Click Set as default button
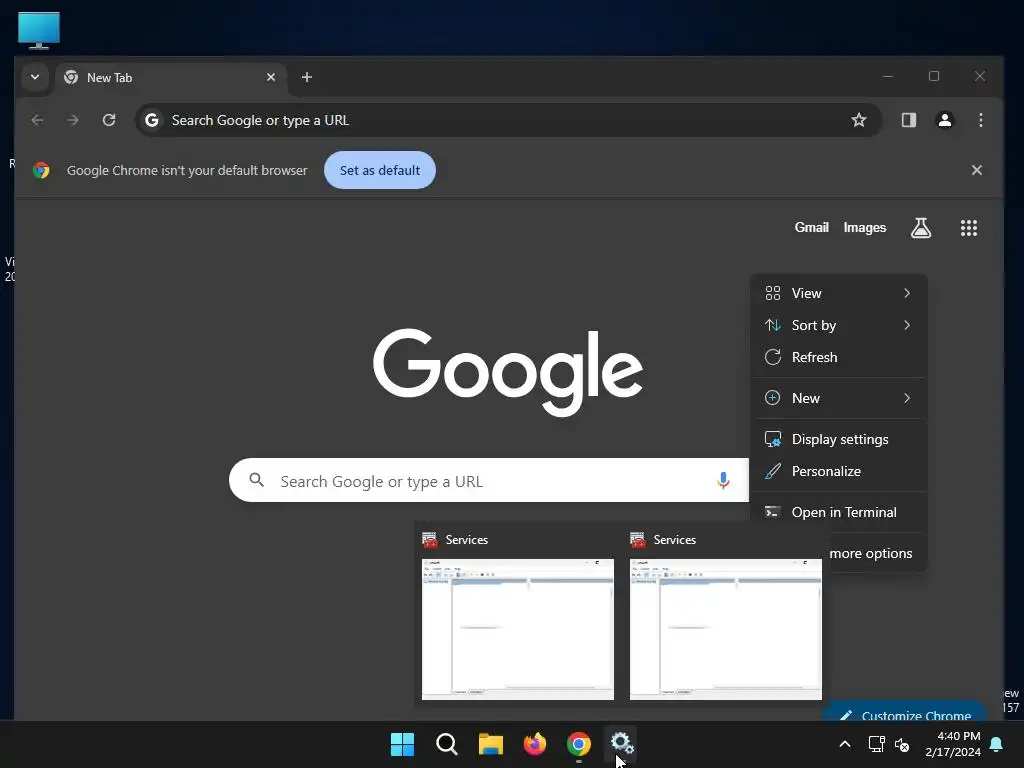Image resolution: width=1024 pixels, height=768 pixels. click(x=379, y=170)
